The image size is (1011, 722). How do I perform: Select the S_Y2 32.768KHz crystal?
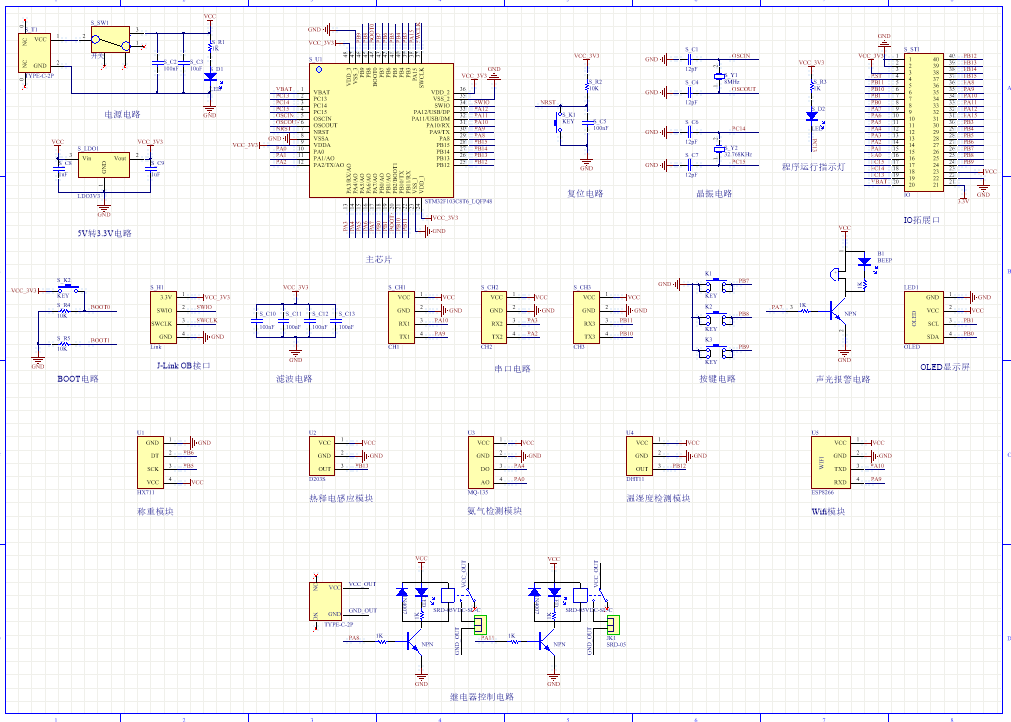(719, 149)
